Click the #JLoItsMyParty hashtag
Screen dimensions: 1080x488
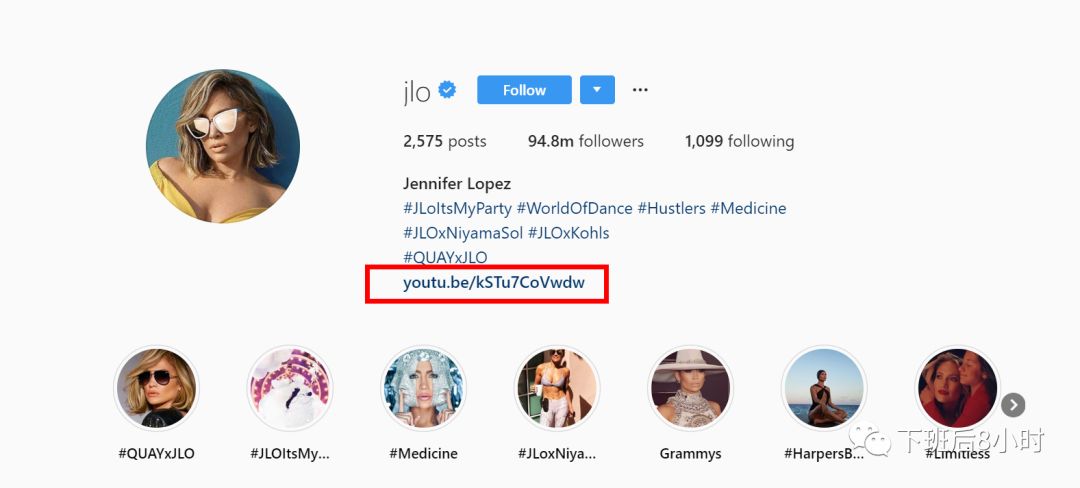[457, 209]
